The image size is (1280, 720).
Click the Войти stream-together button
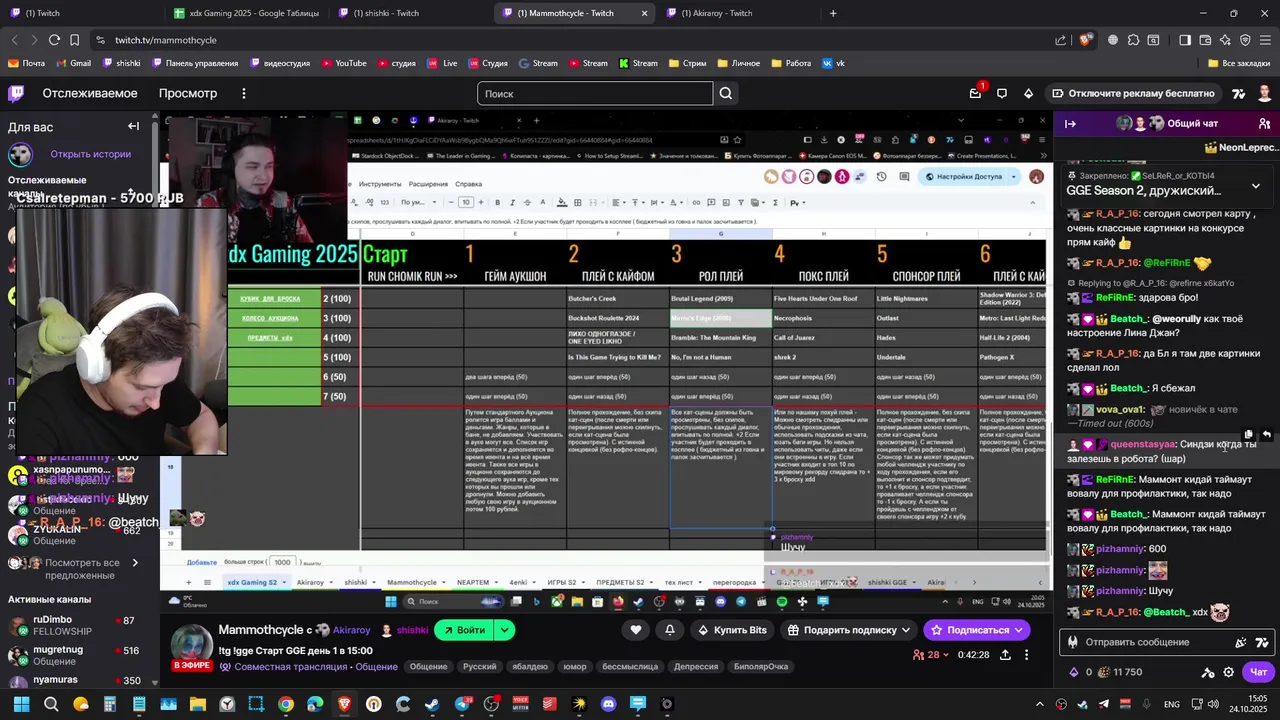(x=464, y=630)
